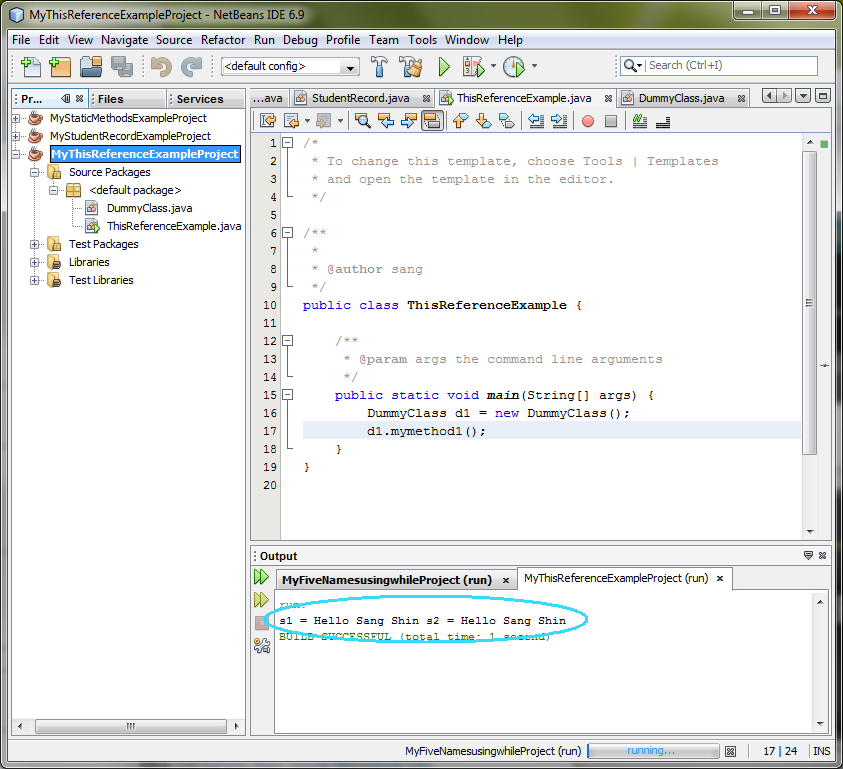Screen dimensions: 843x769
Task: Close the MyThisReferenceExampleProject (run) output tab
Action: 720,579
